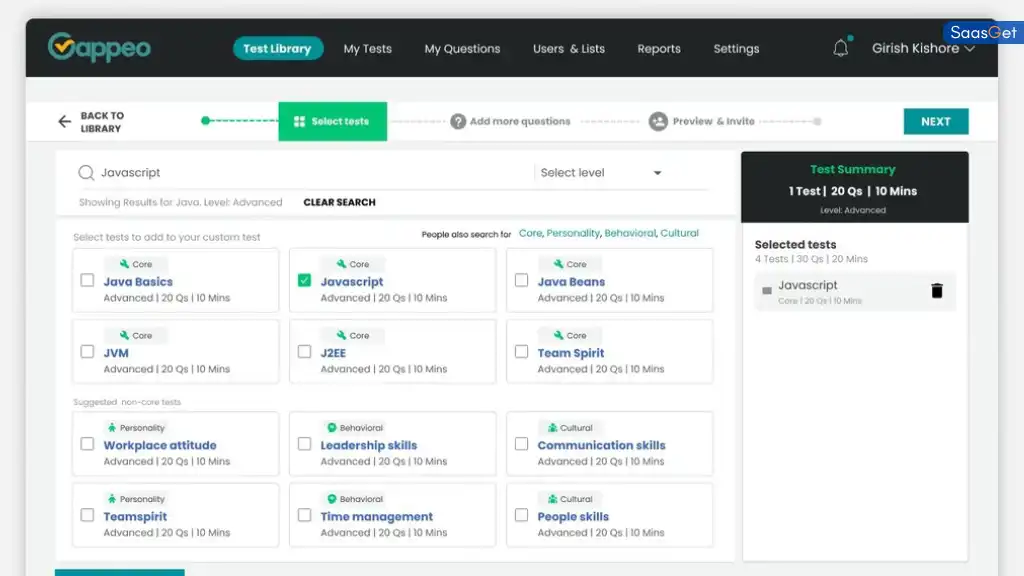Click the back arrow next to Back to Library
This screenshot has width=1024, height=576.
click(62, 120)
